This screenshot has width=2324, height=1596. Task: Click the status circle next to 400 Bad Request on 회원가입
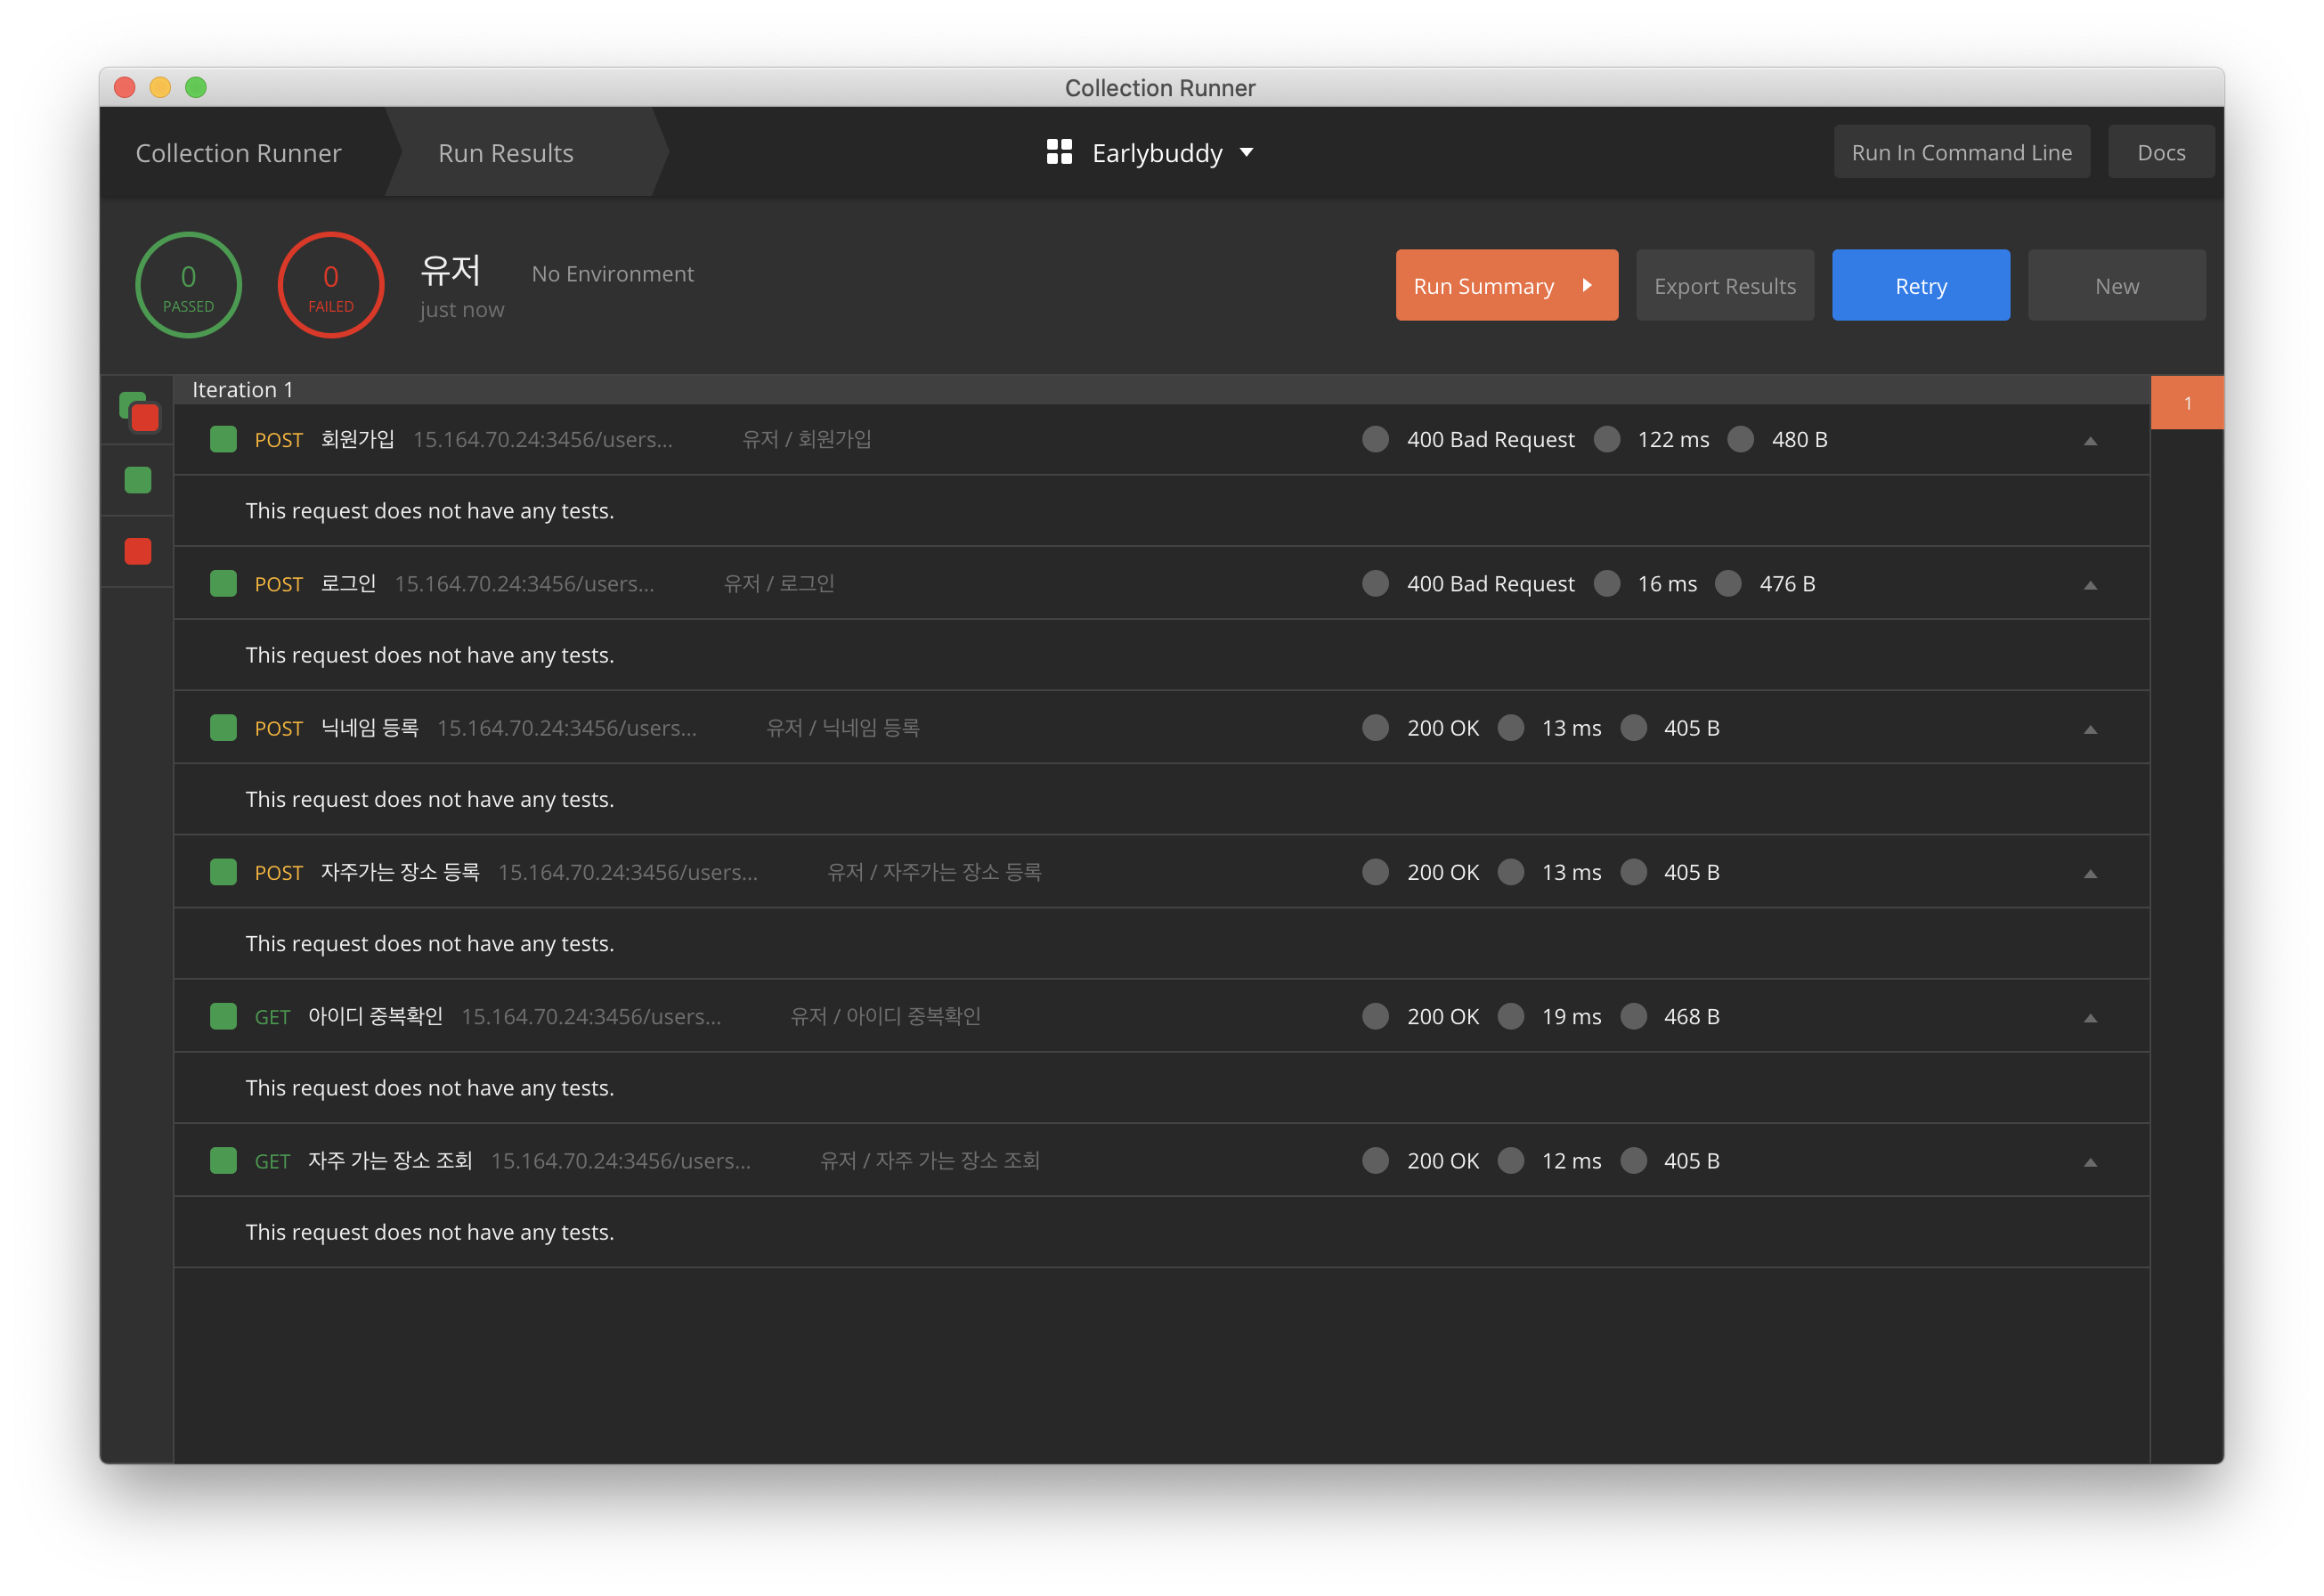[1375, 439]
